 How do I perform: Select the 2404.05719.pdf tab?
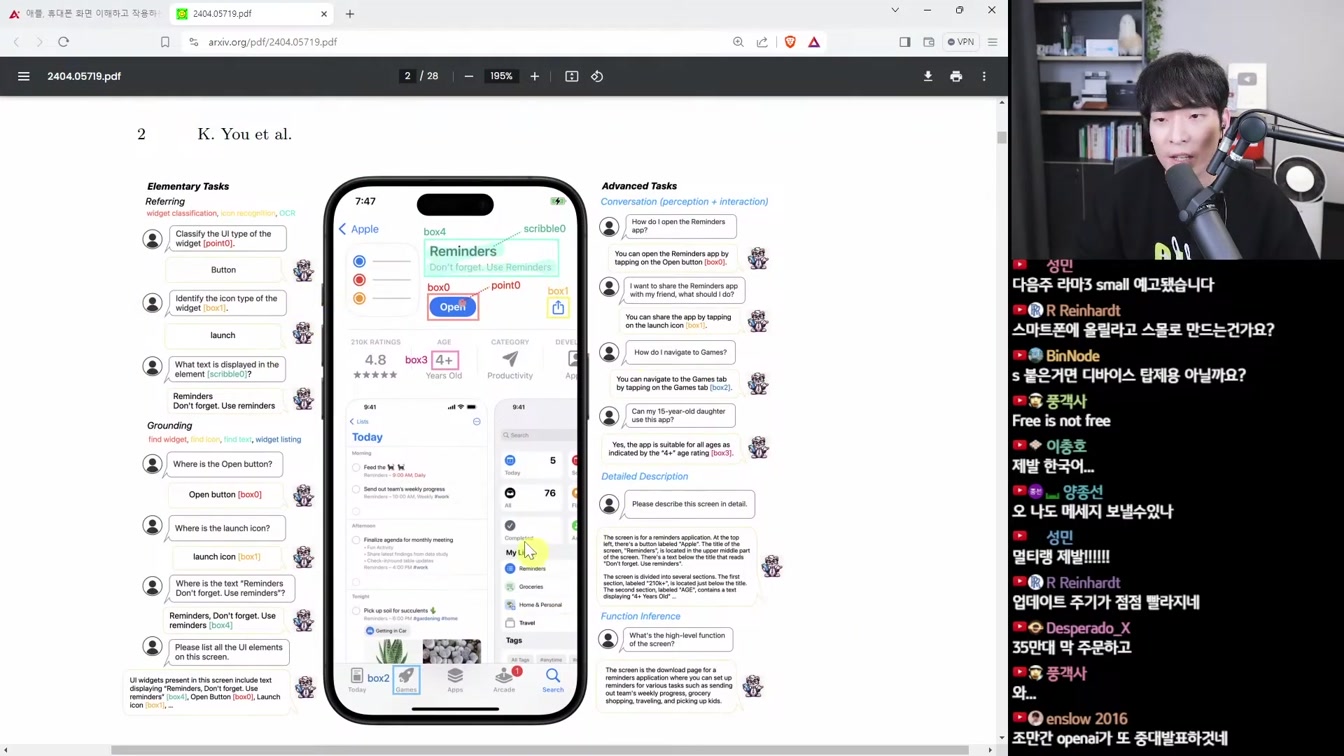[x=250, y=14]
